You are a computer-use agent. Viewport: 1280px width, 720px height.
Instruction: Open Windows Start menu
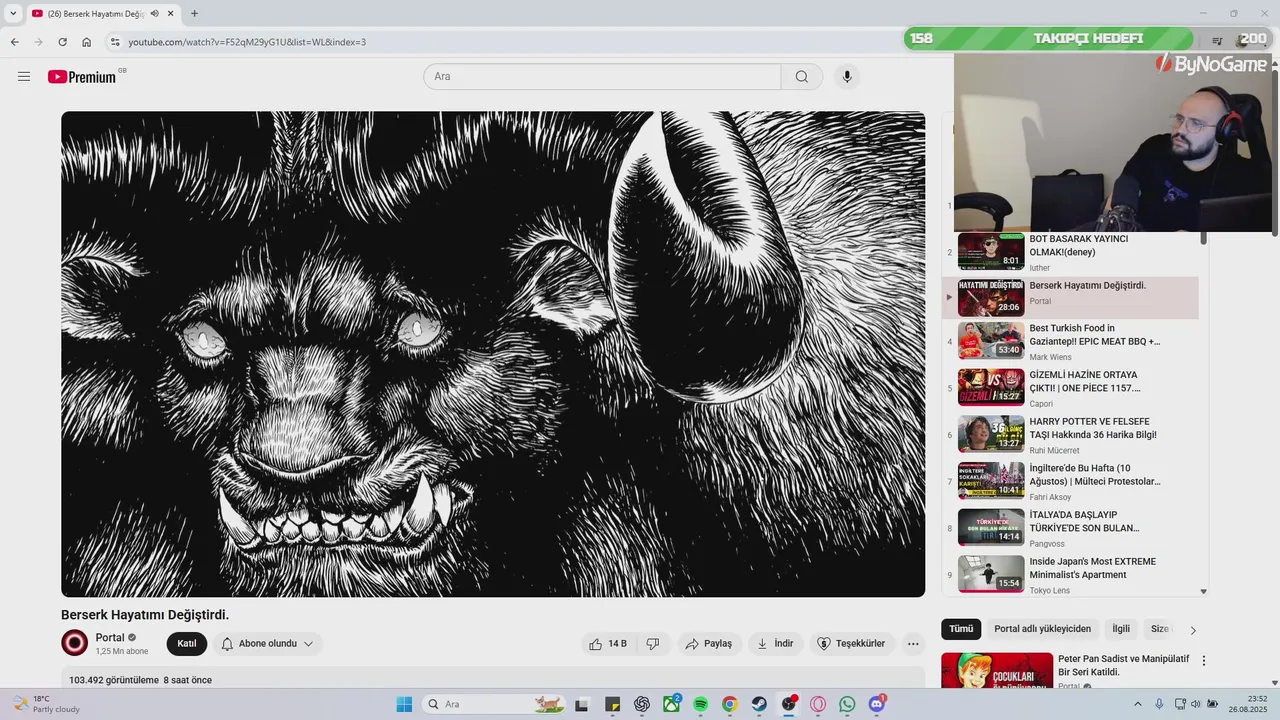(x=404, y=704)
